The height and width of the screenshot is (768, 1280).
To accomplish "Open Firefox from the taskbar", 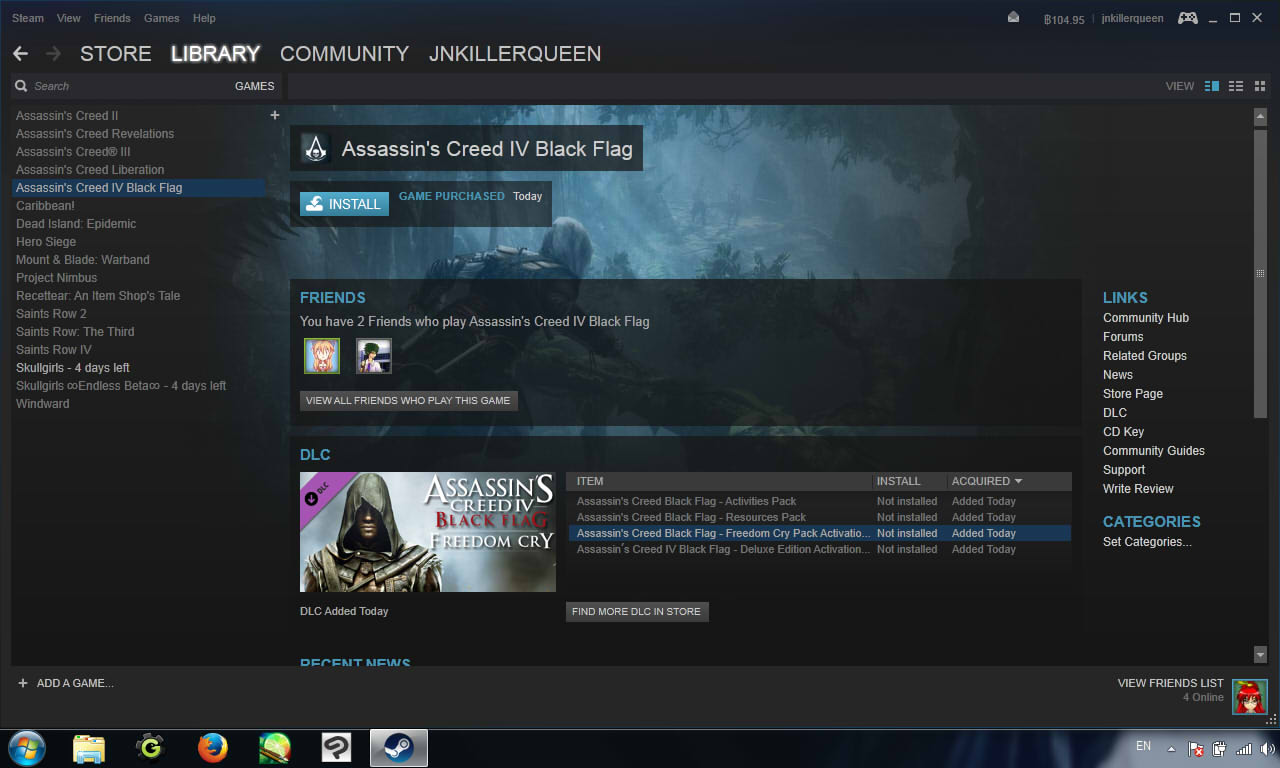I will pyautogui.click(x=212, y=748).
